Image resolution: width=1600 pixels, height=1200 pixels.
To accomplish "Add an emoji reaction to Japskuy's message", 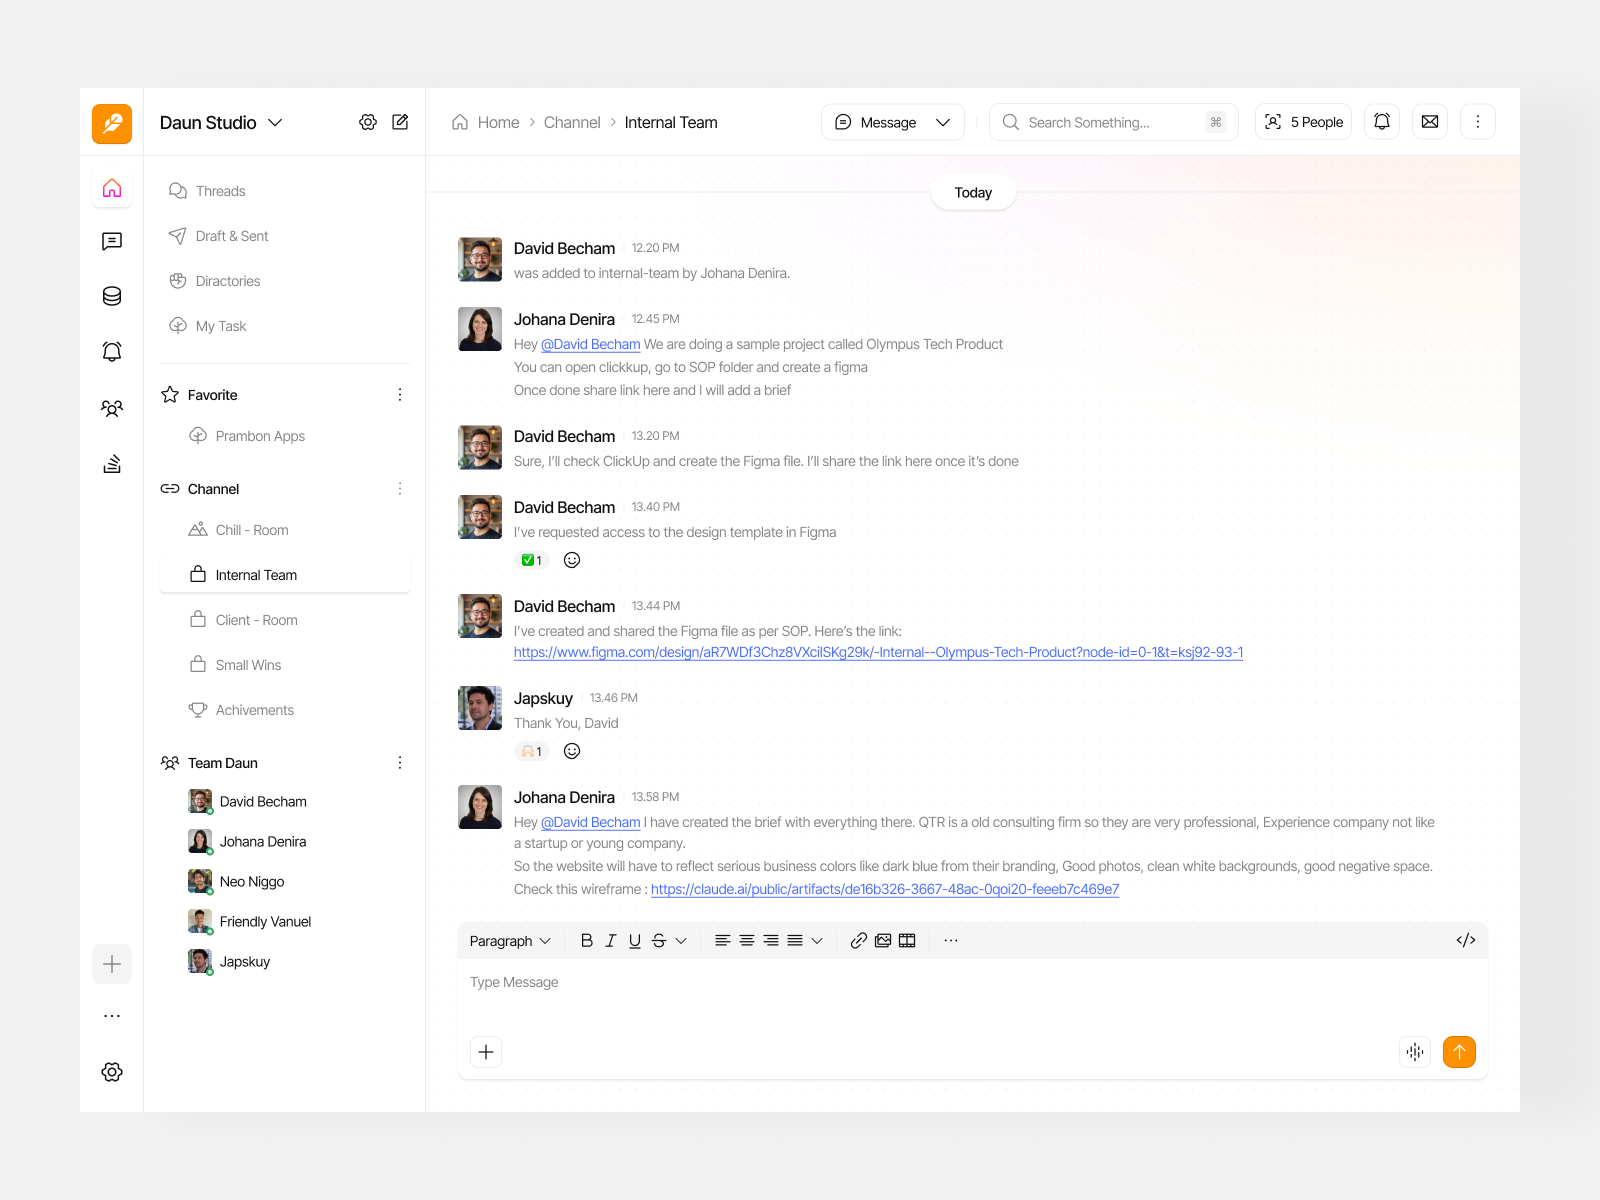I will (571, 750).
